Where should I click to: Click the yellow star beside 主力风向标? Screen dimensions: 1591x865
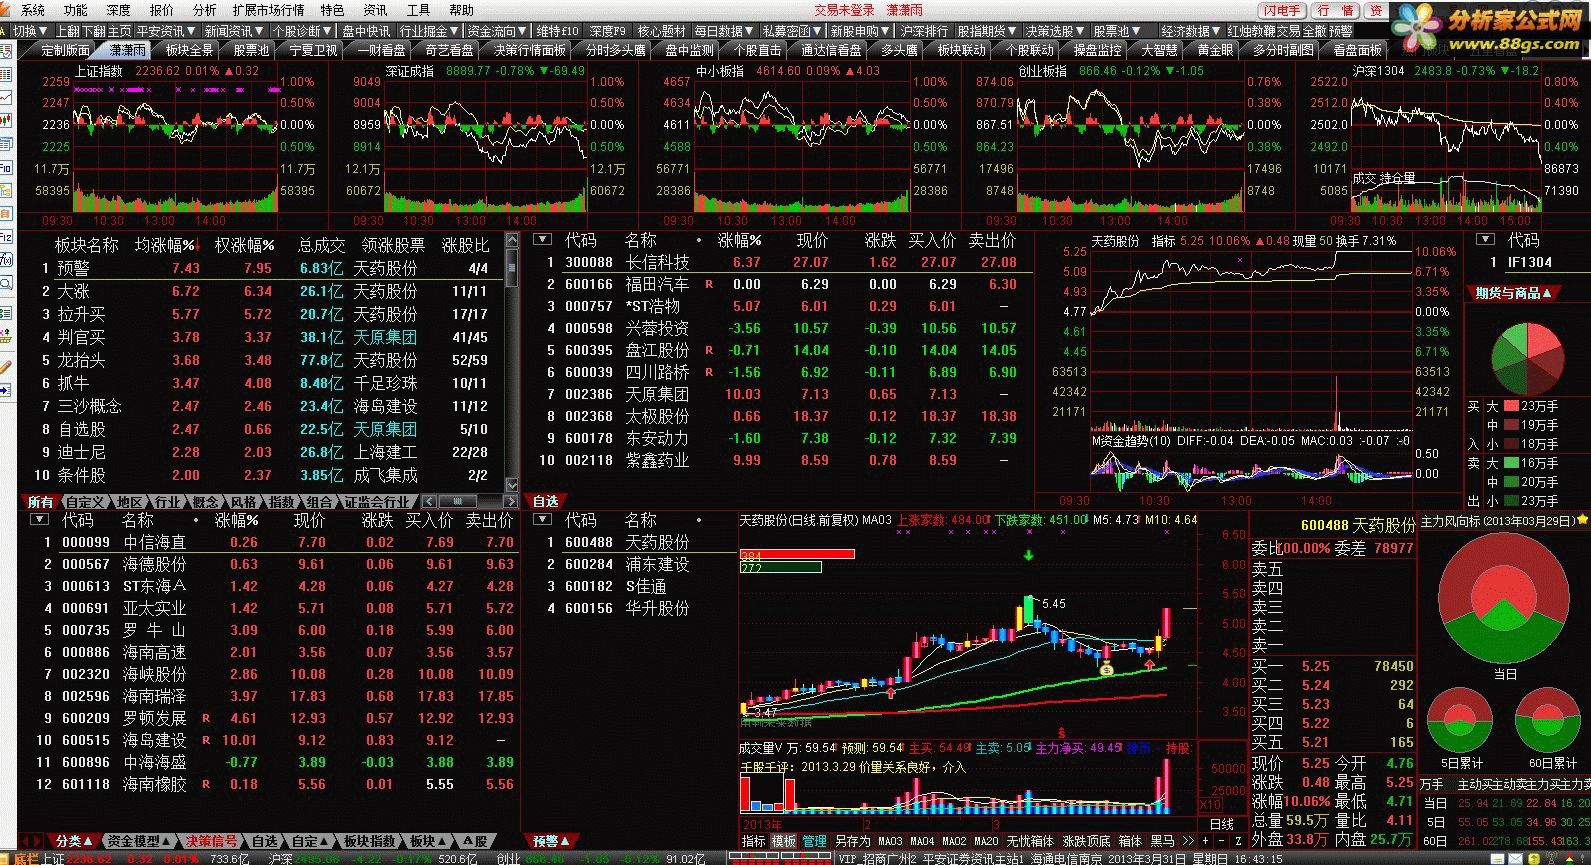(1582, 520)
